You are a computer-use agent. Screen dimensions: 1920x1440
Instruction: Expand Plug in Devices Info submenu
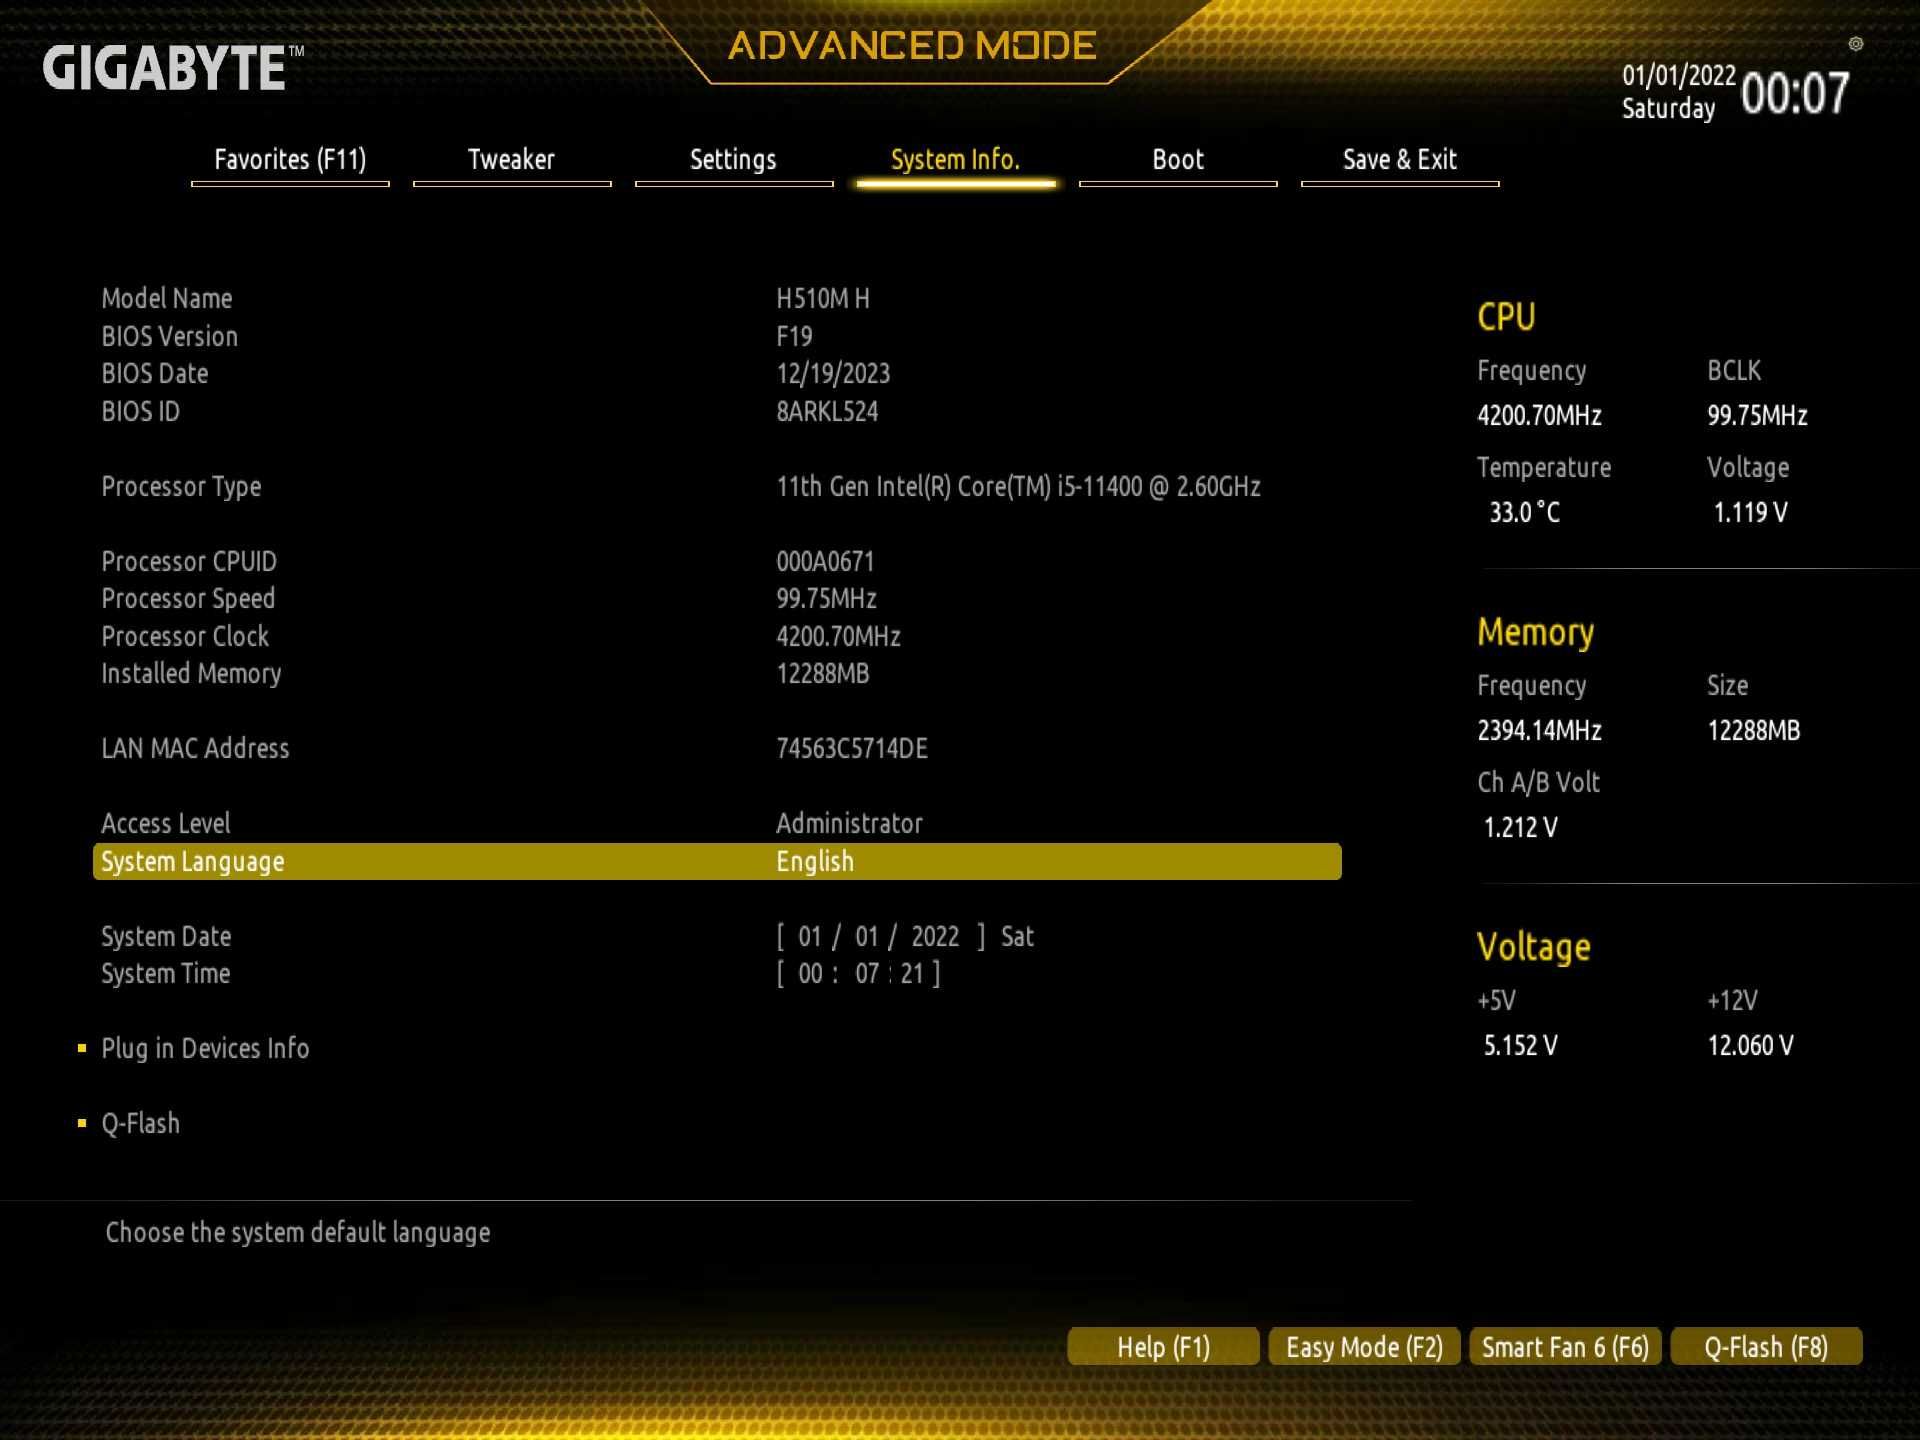point(205,1048)
